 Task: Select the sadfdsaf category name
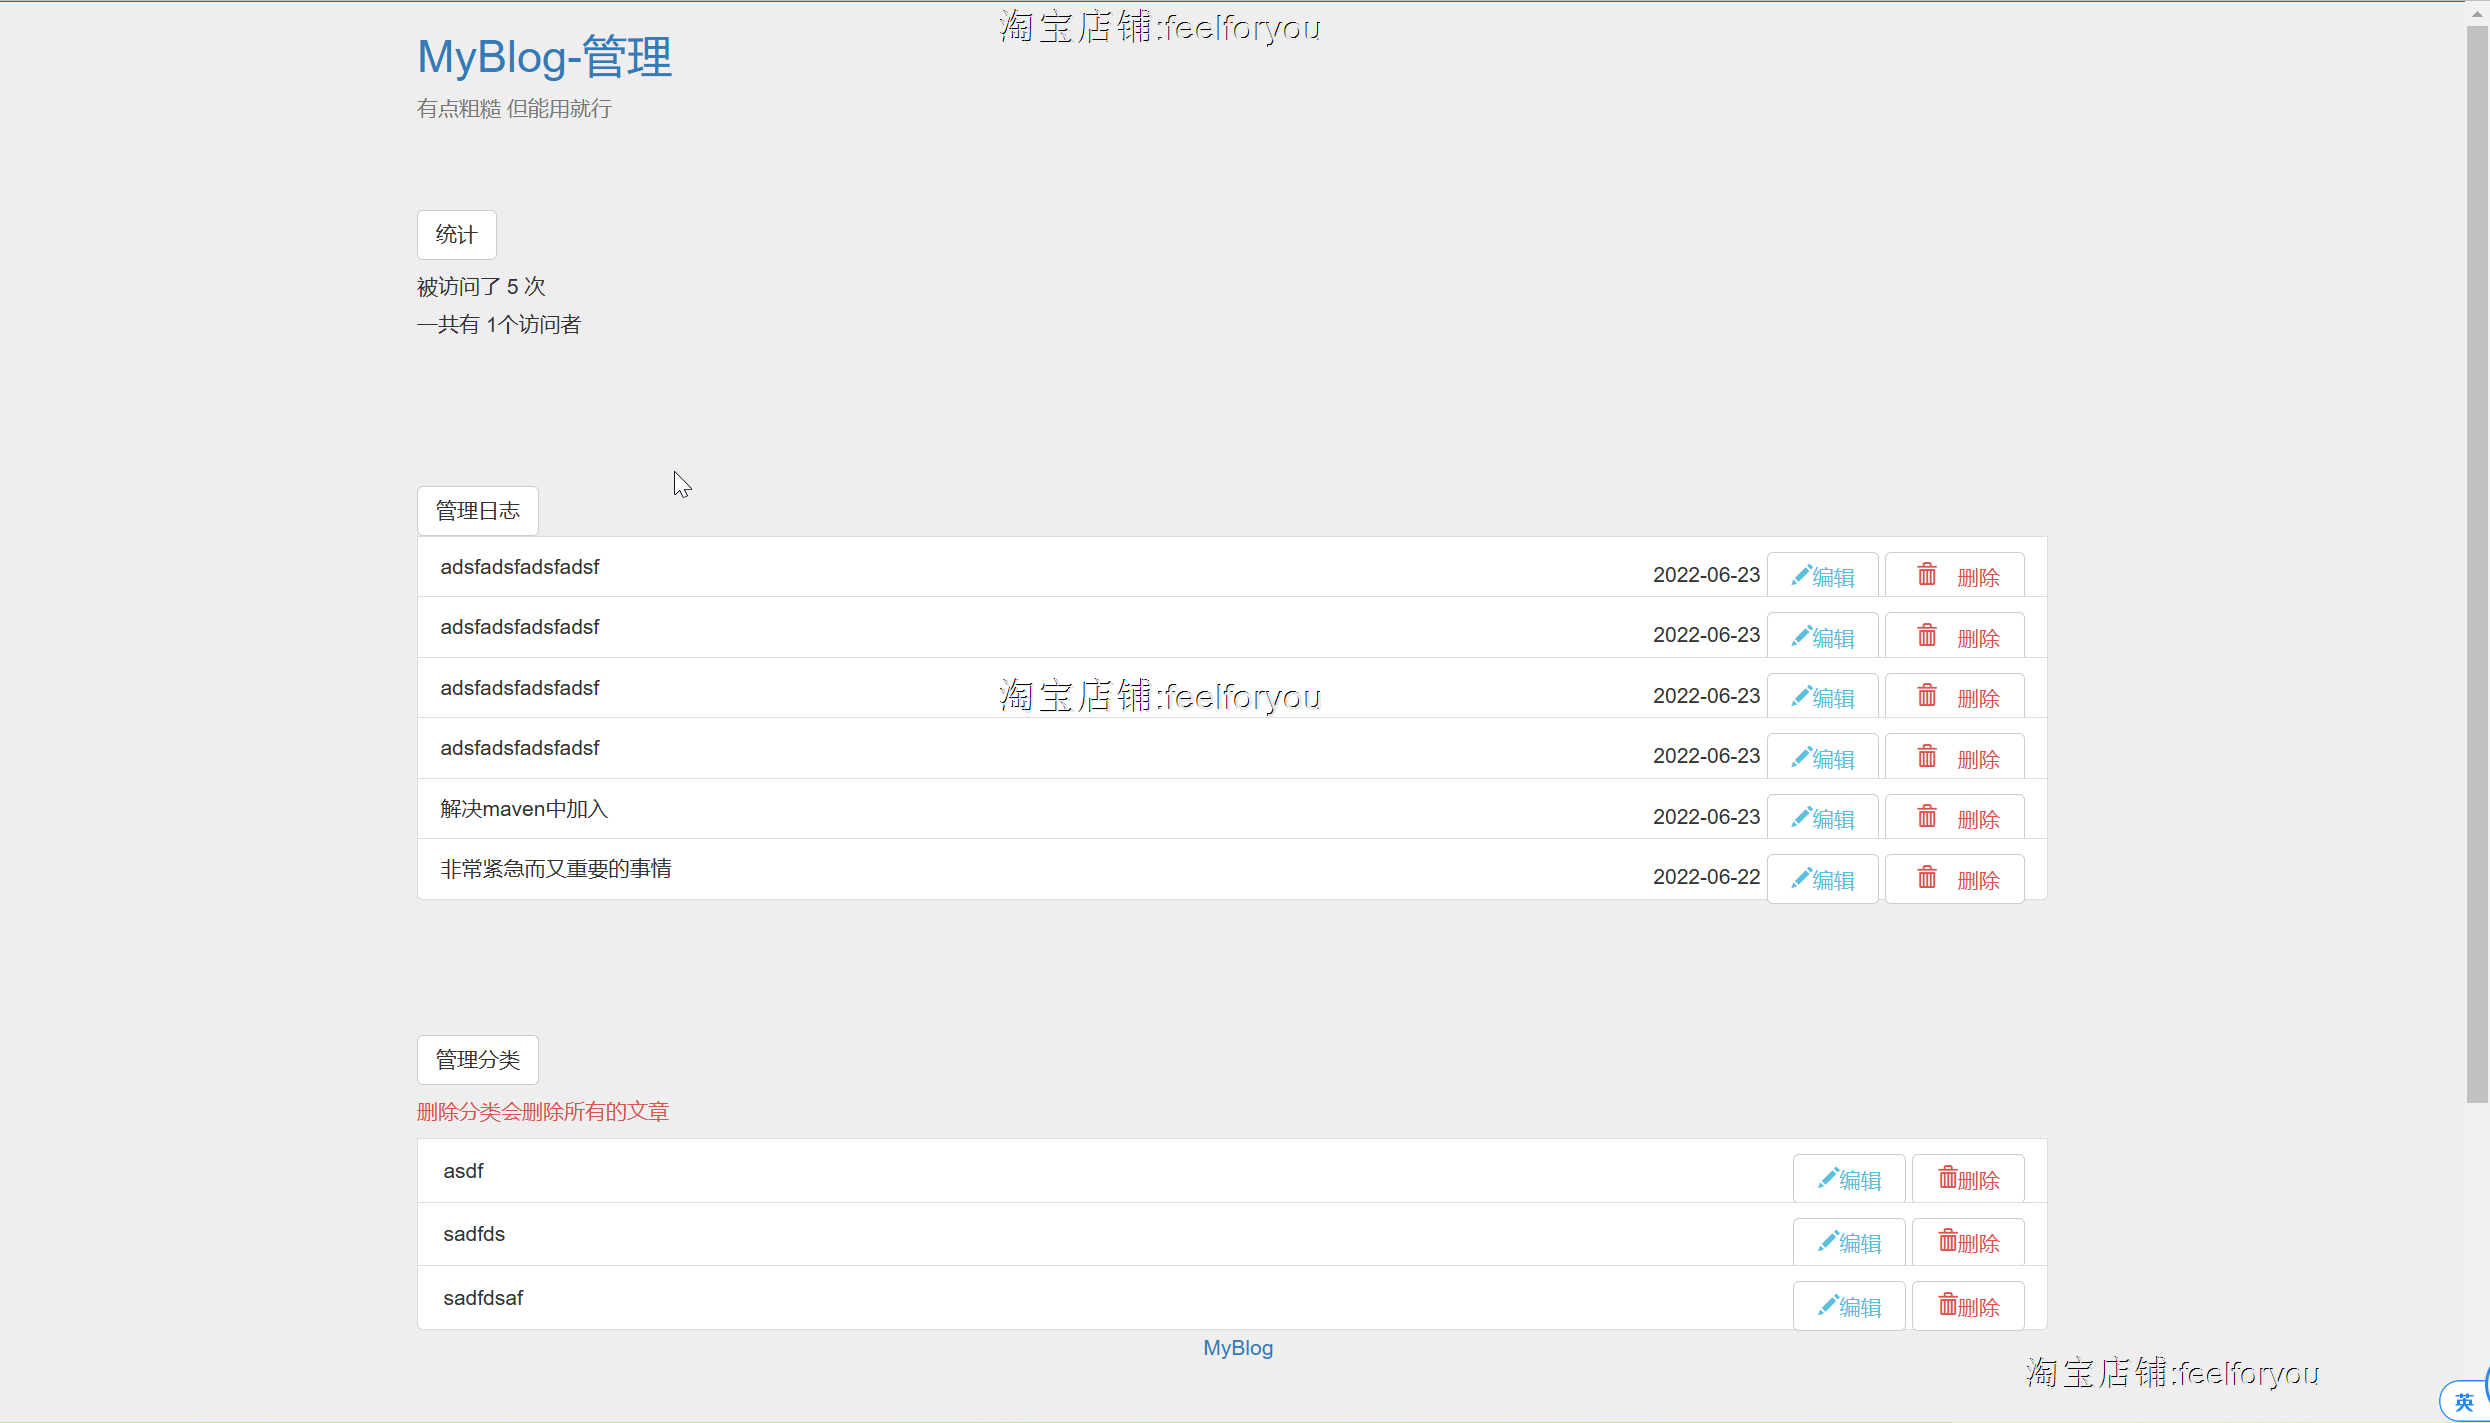[483, 1298]
